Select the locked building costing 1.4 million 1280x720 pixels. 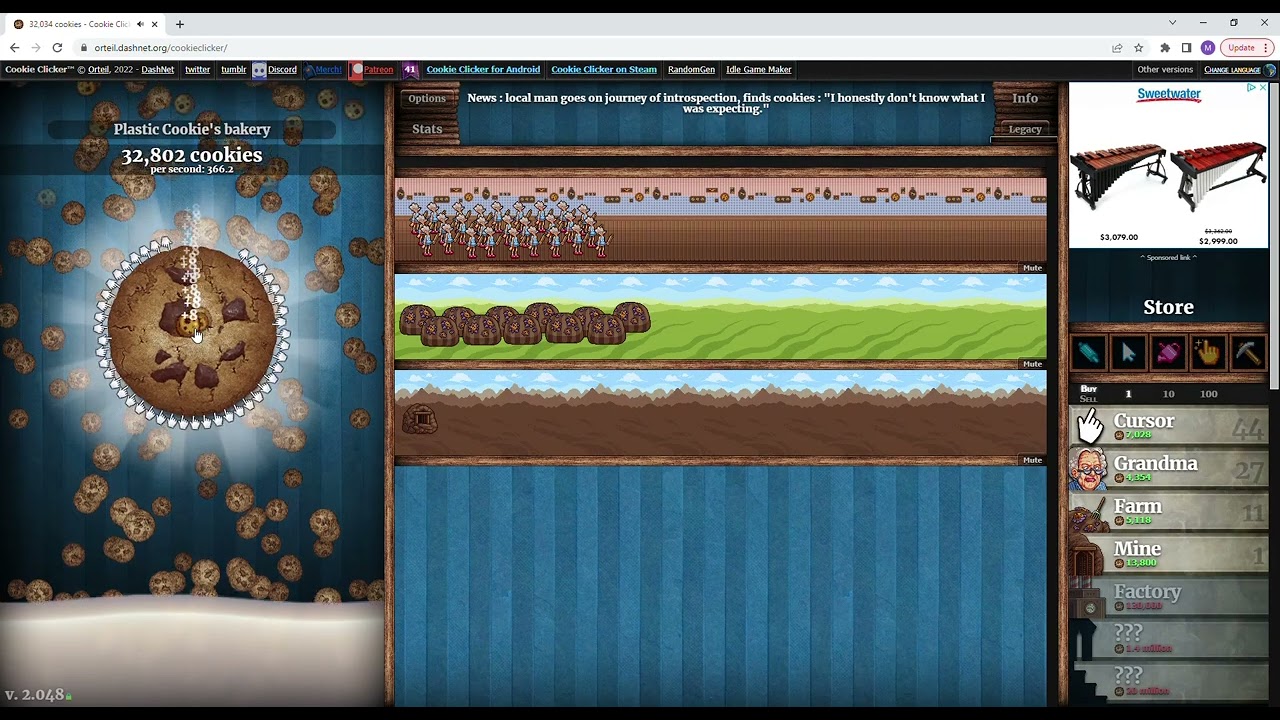tap(1169, 639)
